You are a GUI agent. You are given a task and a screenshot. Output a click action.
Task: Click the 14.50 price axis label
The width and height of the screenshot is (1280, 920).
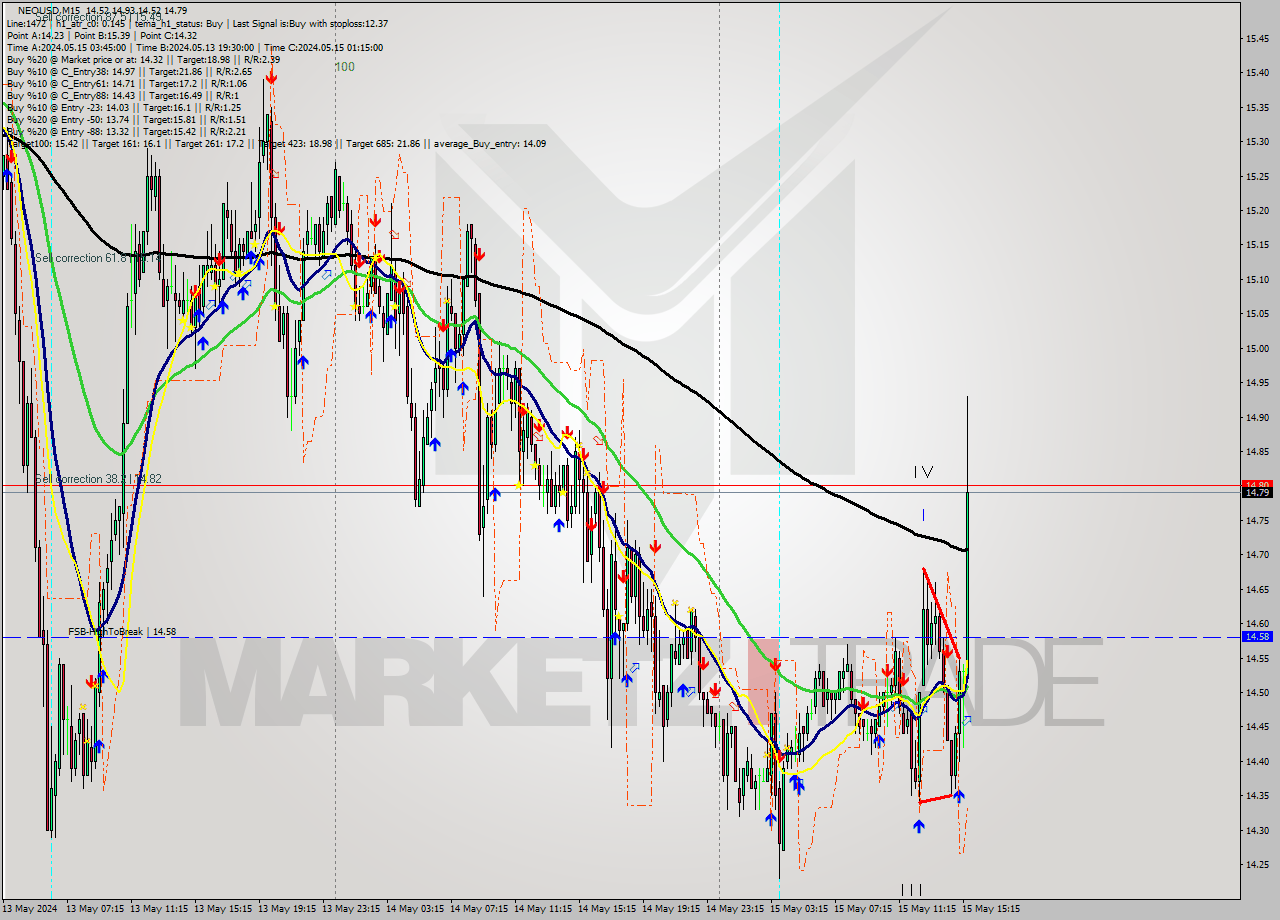click(1257, 692)
